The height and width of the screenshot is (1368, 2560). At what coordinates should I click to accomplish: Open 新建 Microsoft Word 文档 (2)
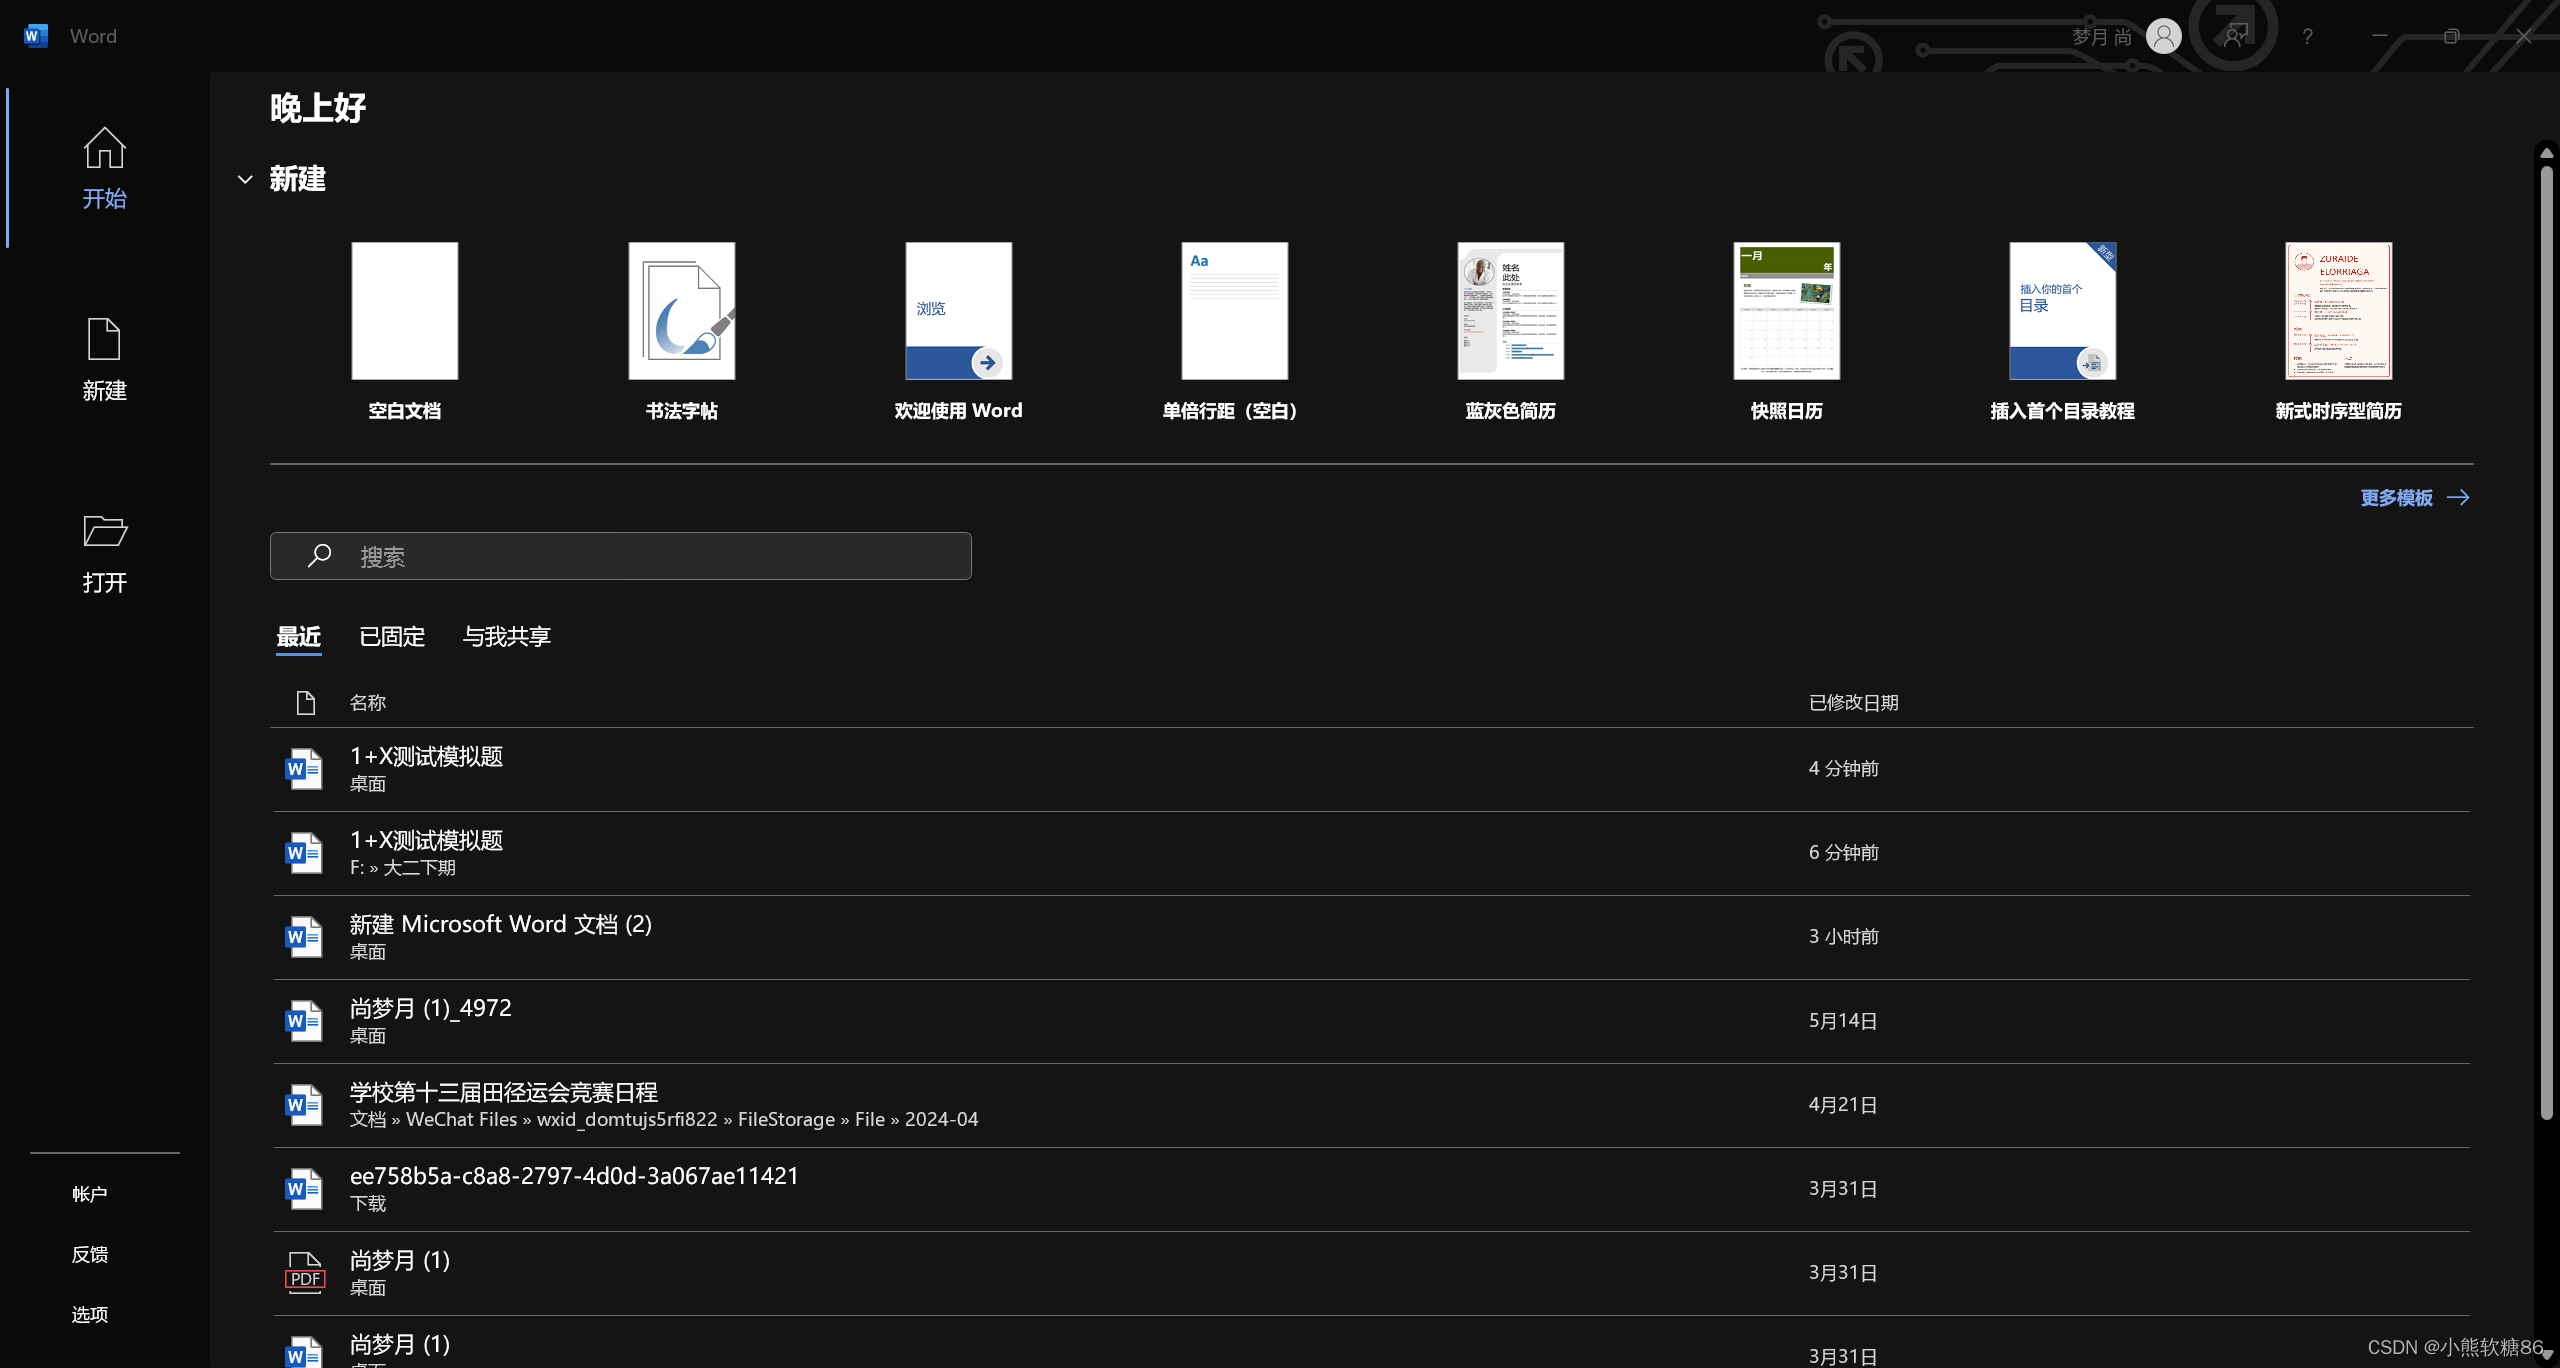1371,937
